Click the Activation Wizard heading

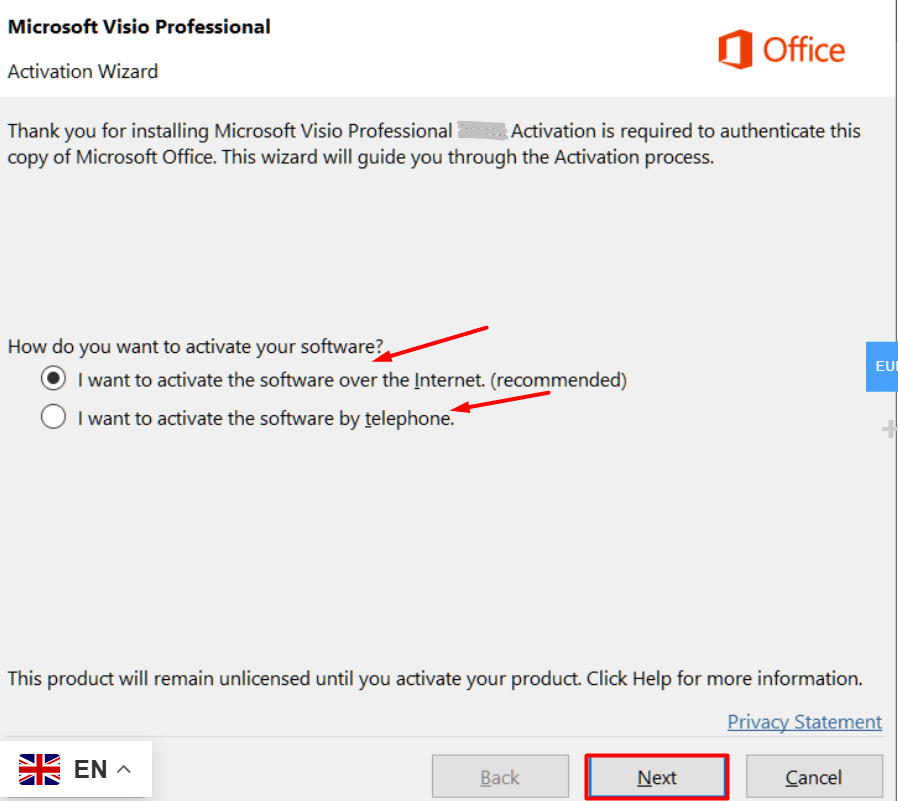(82, 71)
